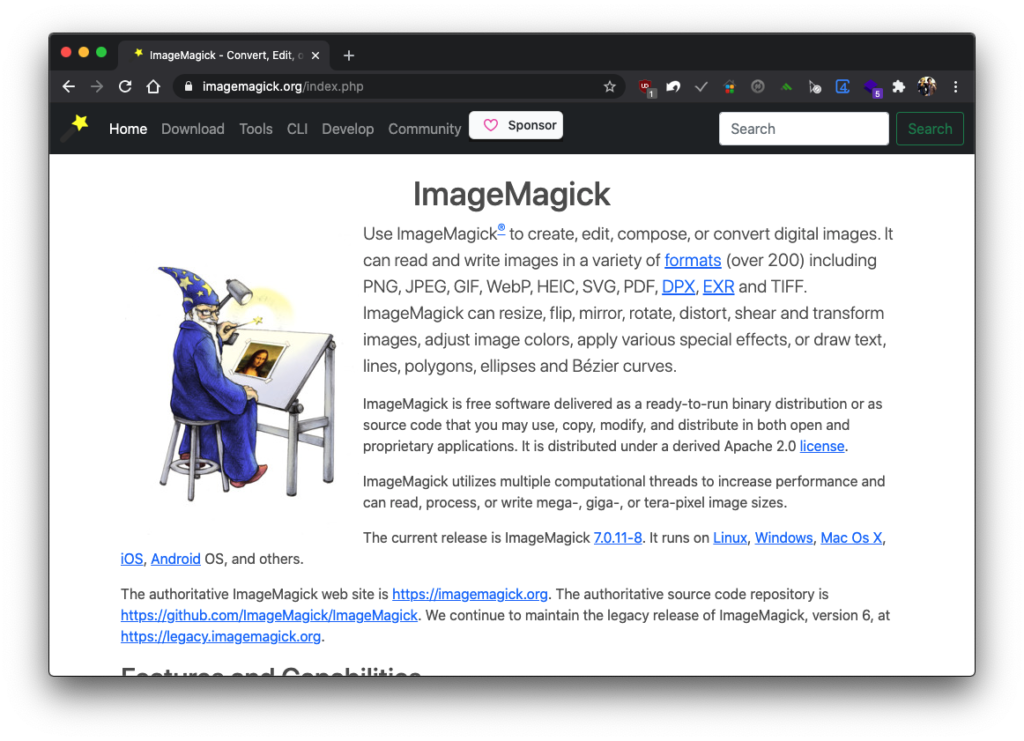This screenshot has height=741, width=1024.
Task: Click the white curved arrow extension
Action: click(673, 87)
